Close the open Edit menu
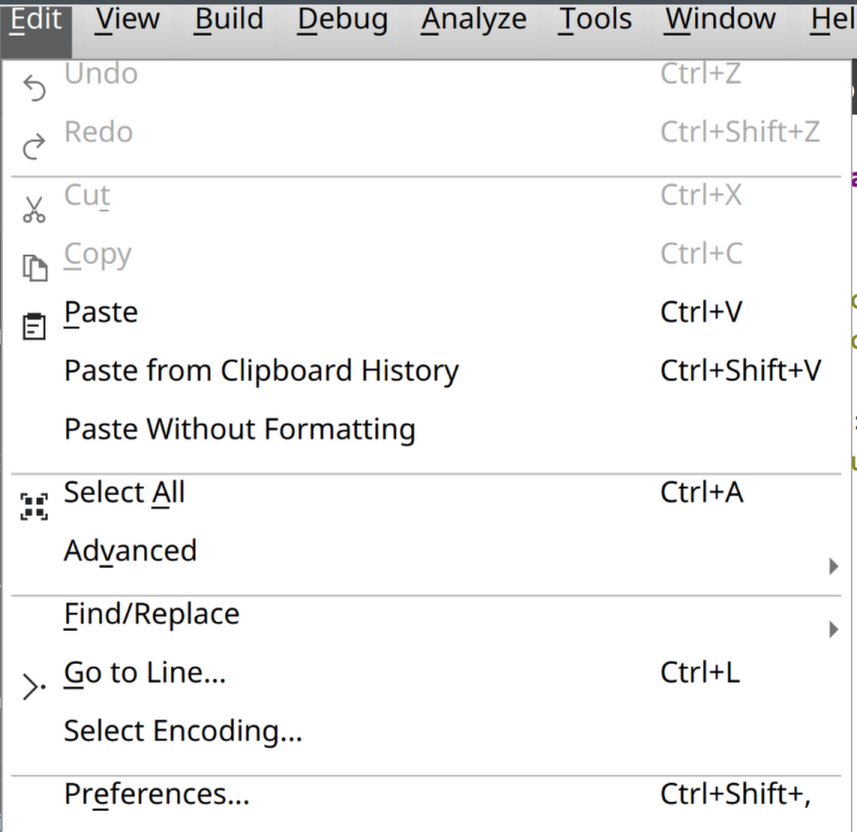This screenshot has width=857, height=832. pyautogui.click(x=36, y=19)
